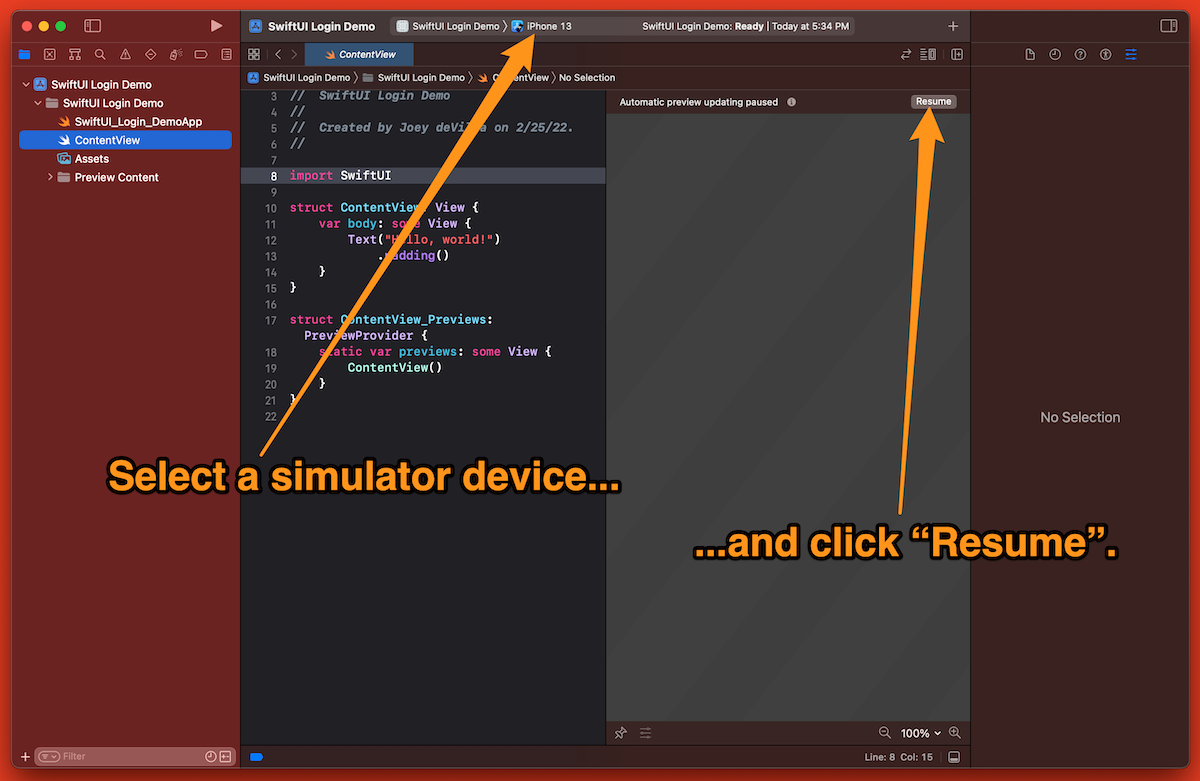Click the History inspector clock icon

tap(1055, 54)
